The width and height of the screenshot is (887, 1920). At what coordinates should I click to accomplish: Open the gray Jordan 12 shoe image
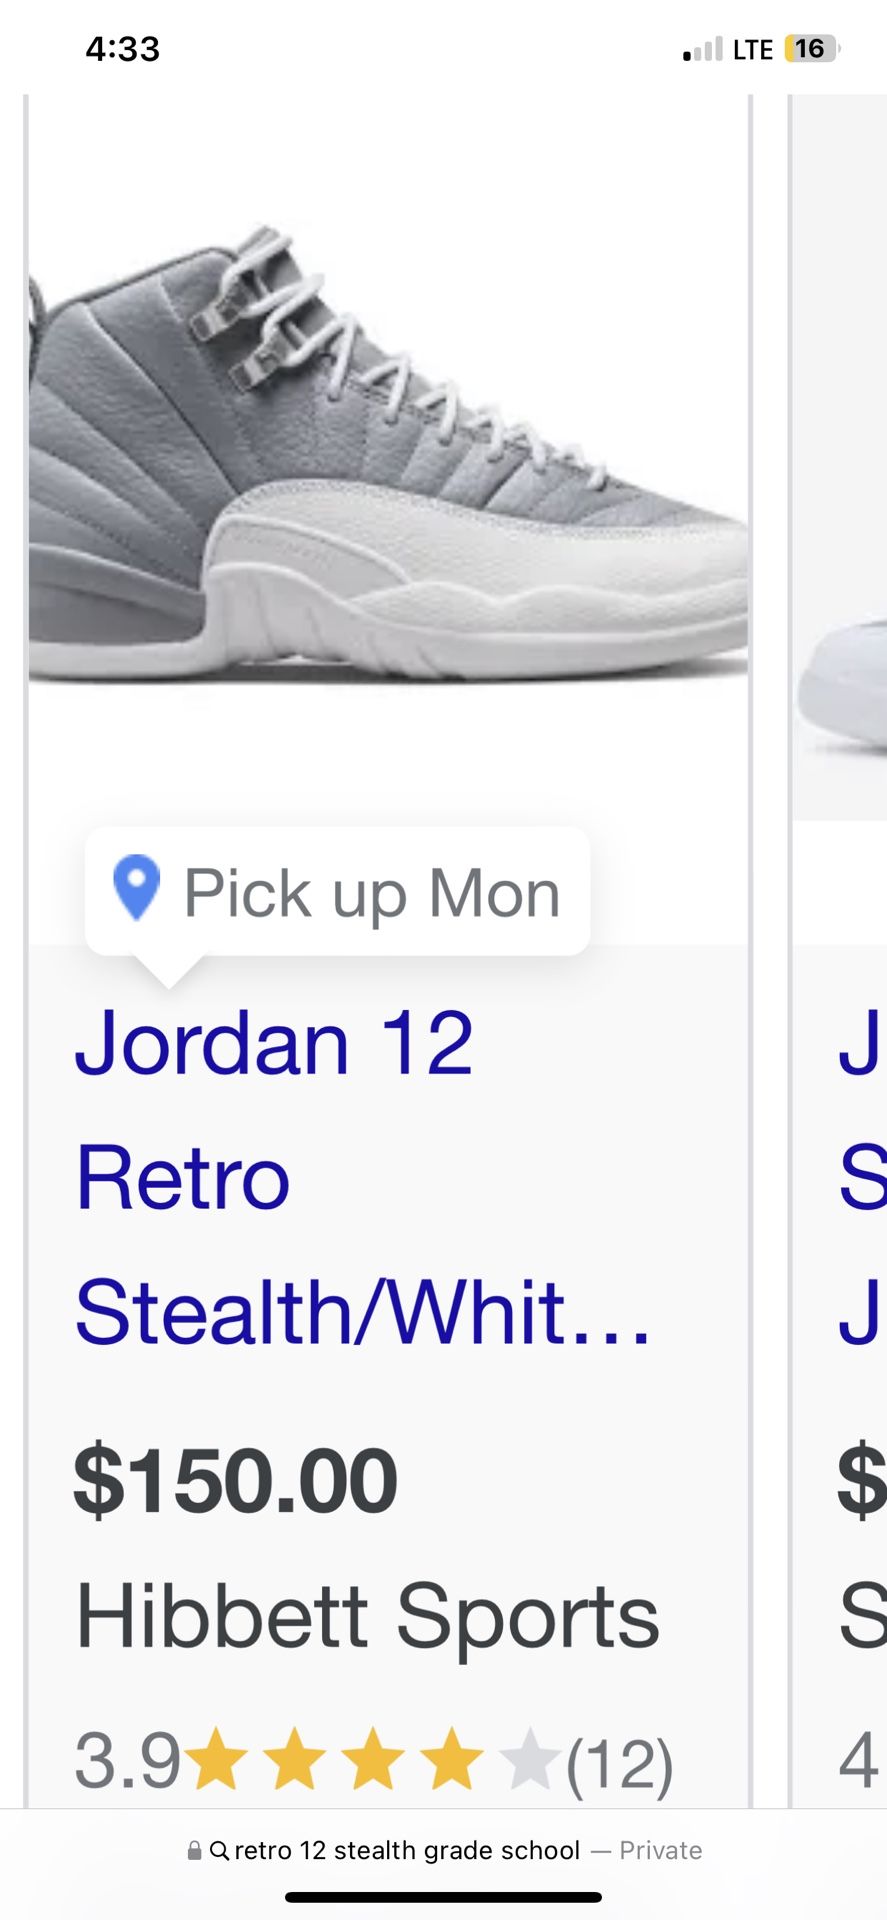(x=388, y=455)
